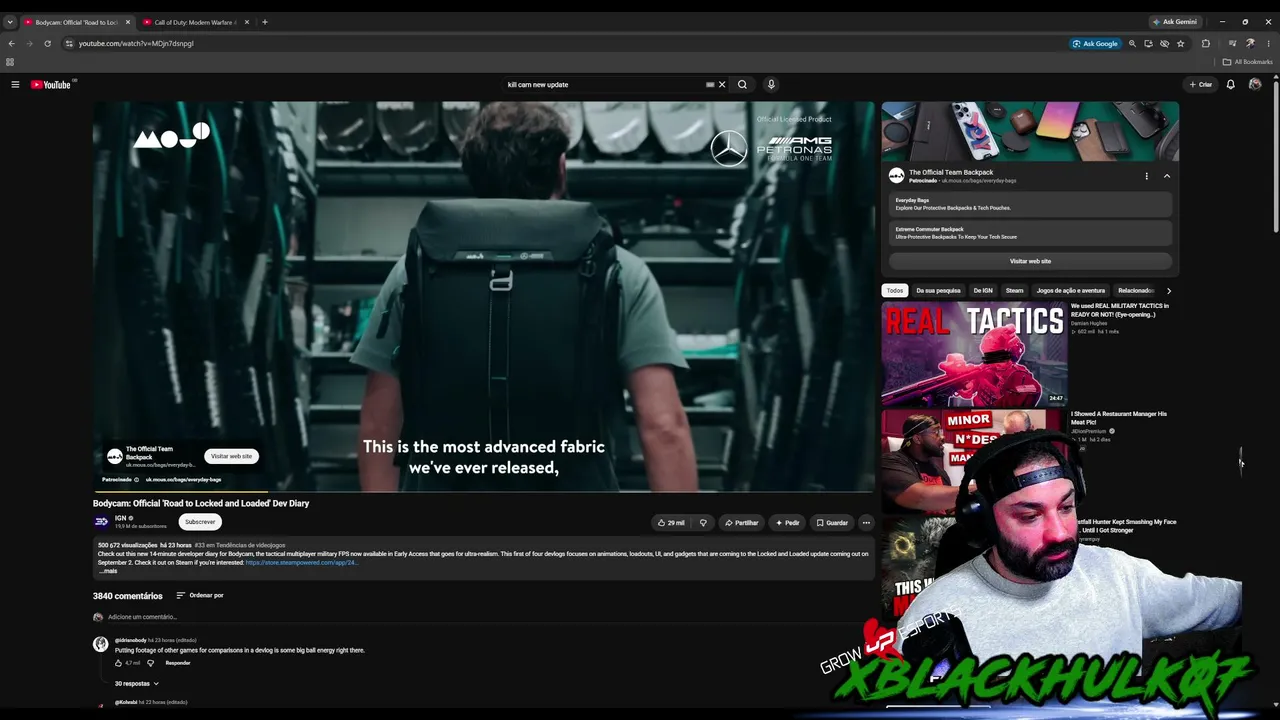
Task: Open the video's more actions menu
Action: pyautogui.click(x=866, y=523)
